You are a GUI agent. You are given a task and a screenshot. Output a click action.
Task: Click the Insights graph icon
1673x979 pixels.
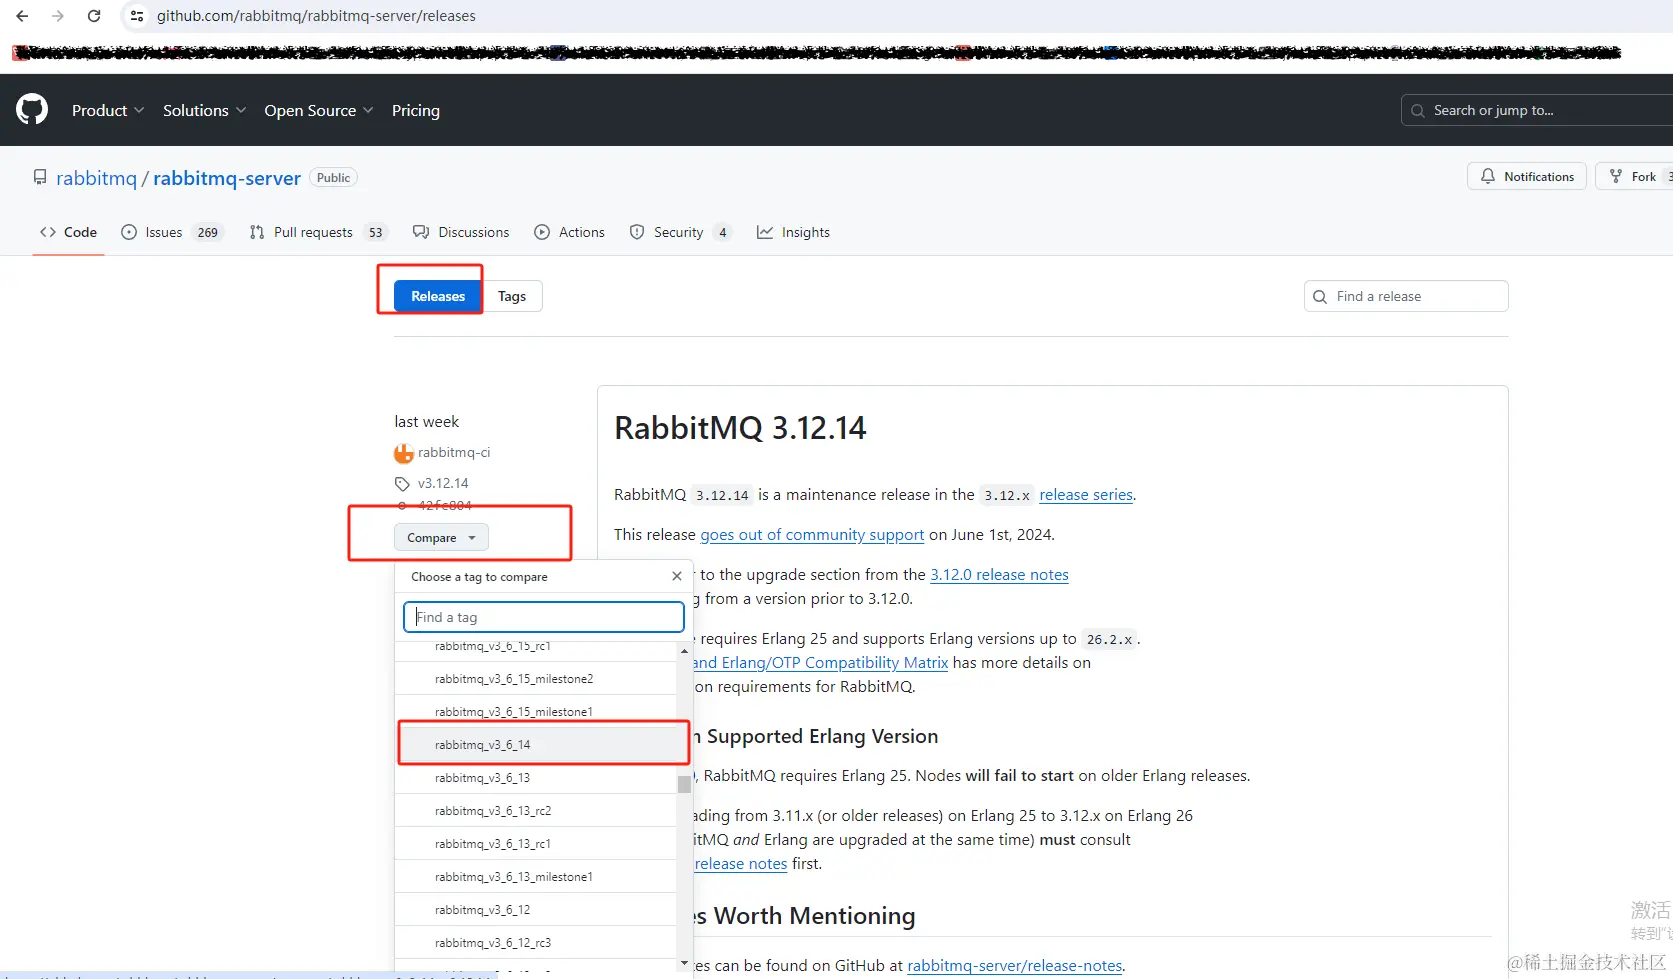[x=765, y=232]
